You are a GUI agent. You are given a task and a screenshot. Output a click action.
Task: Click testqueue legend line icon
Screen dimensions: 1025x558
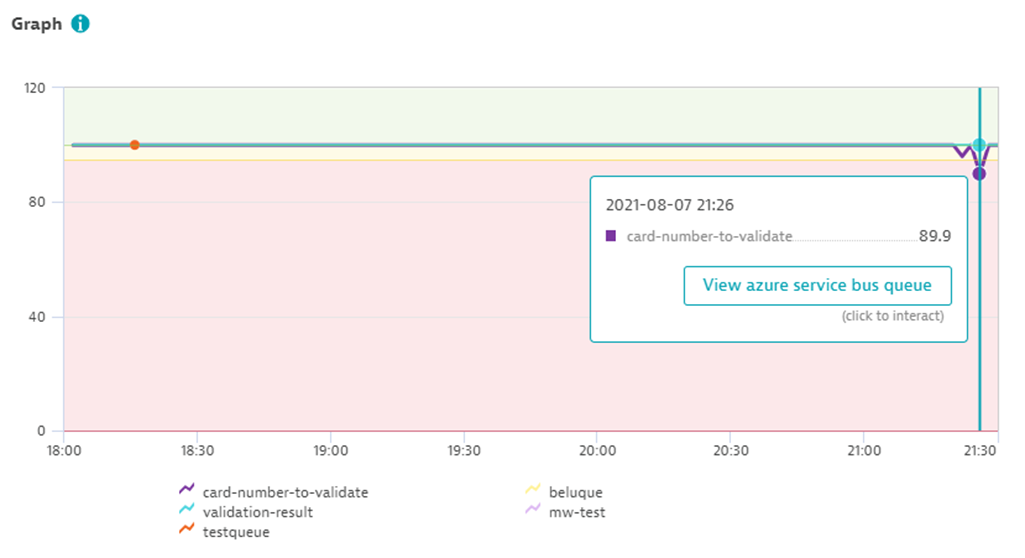click(x=187, y=528)
